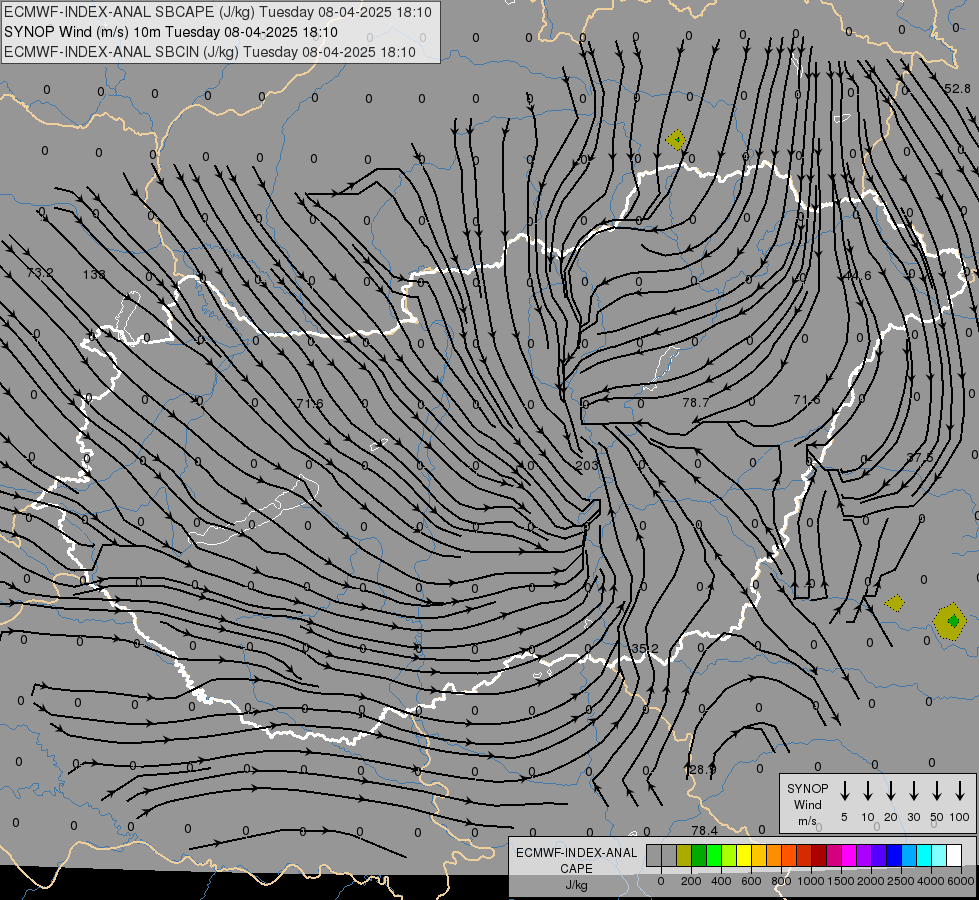Select the white 6000 J/kg legend swatch
The height and width of the screenshot is (900, 979).
click(953, 855)
